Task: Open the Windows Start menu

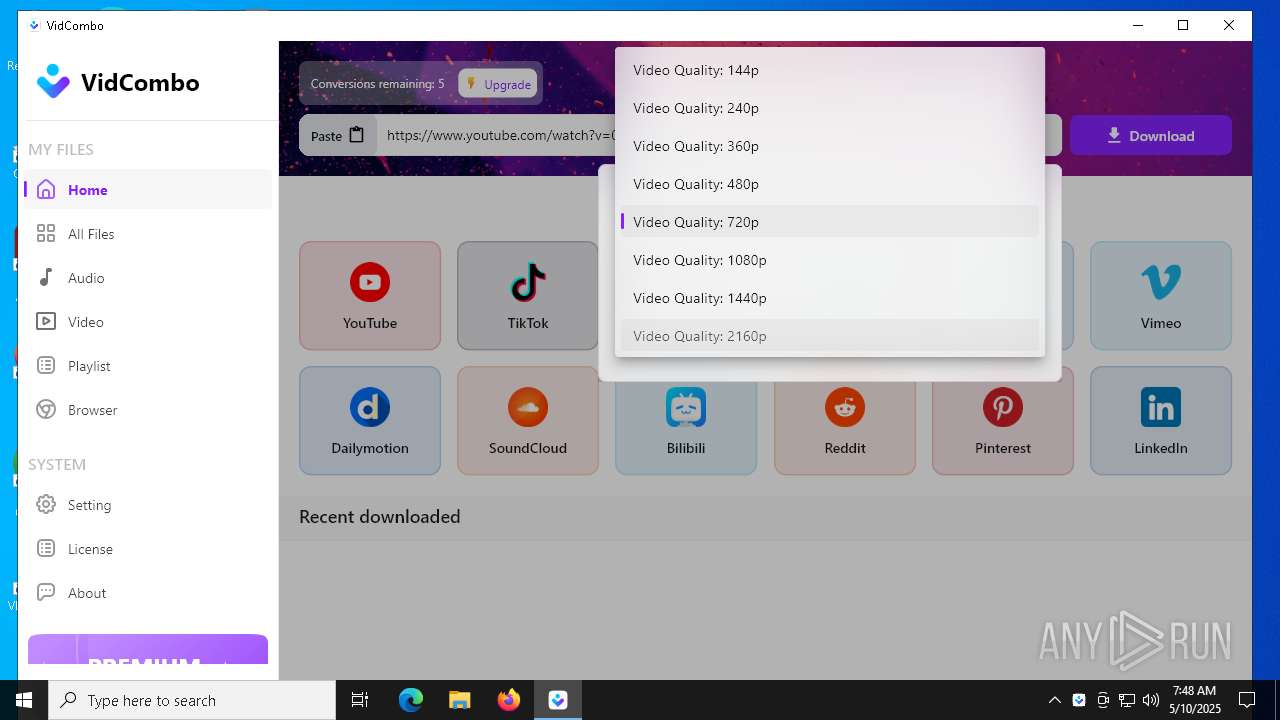Action: [24, 700]
